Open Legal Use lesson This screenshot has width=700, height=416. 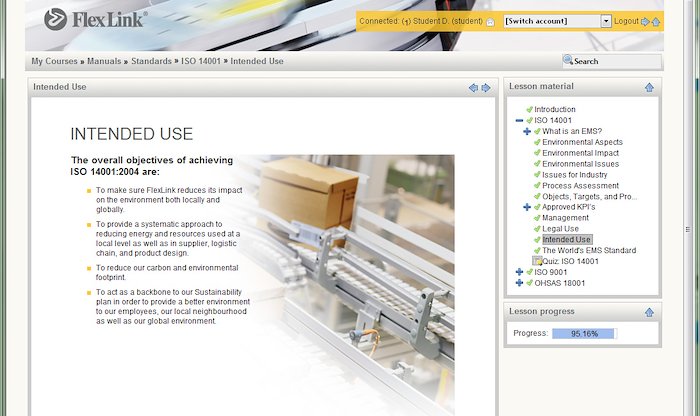click(560, 229)
